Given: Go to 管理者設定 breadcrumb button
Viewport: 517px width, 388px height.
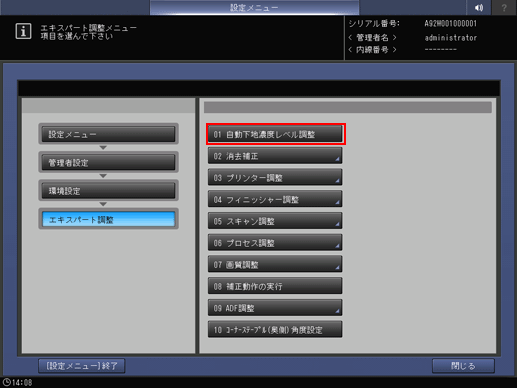Looking at the screenshot, I should (x=108, y=162).
